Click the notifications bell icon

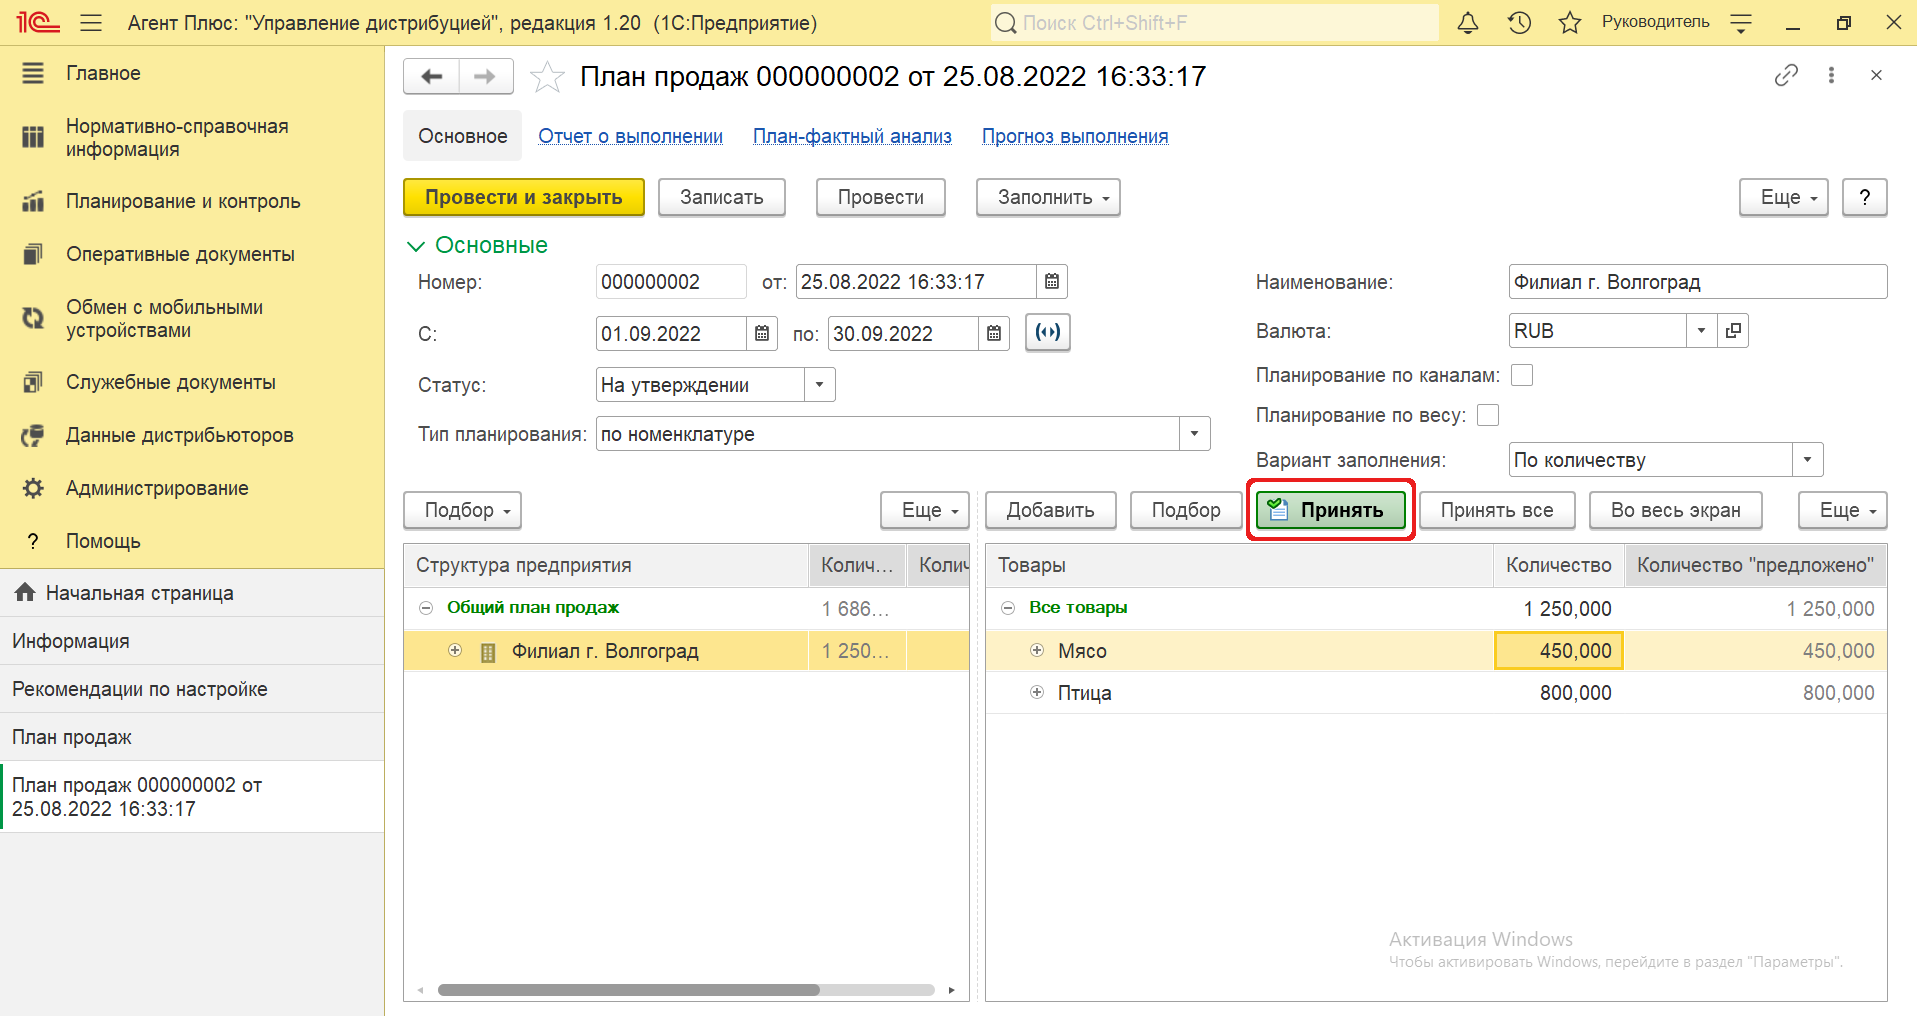pyautogui.click(x=1467, y=23)
